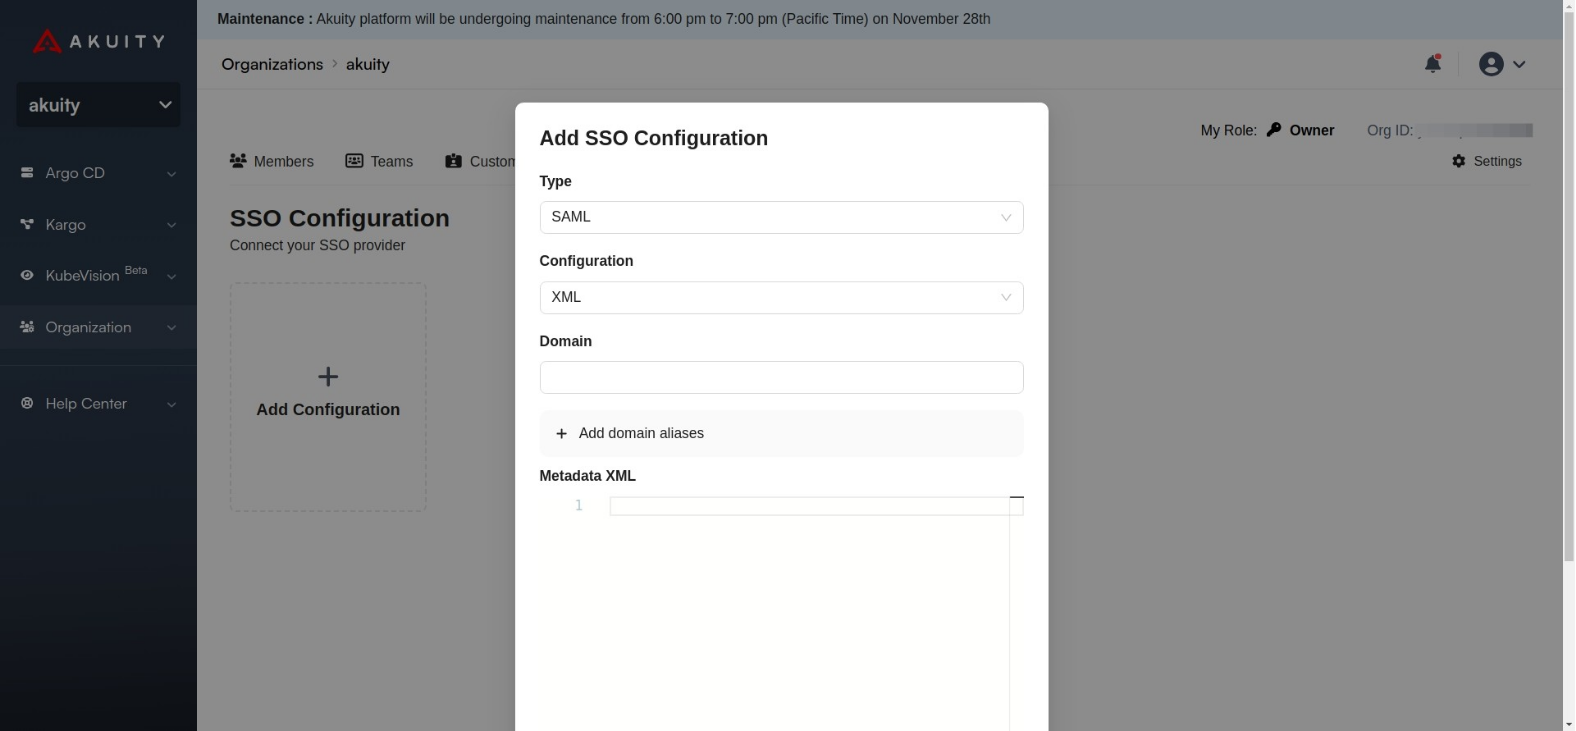Open Kargo sidebar menu item

[x=98, y=225]
